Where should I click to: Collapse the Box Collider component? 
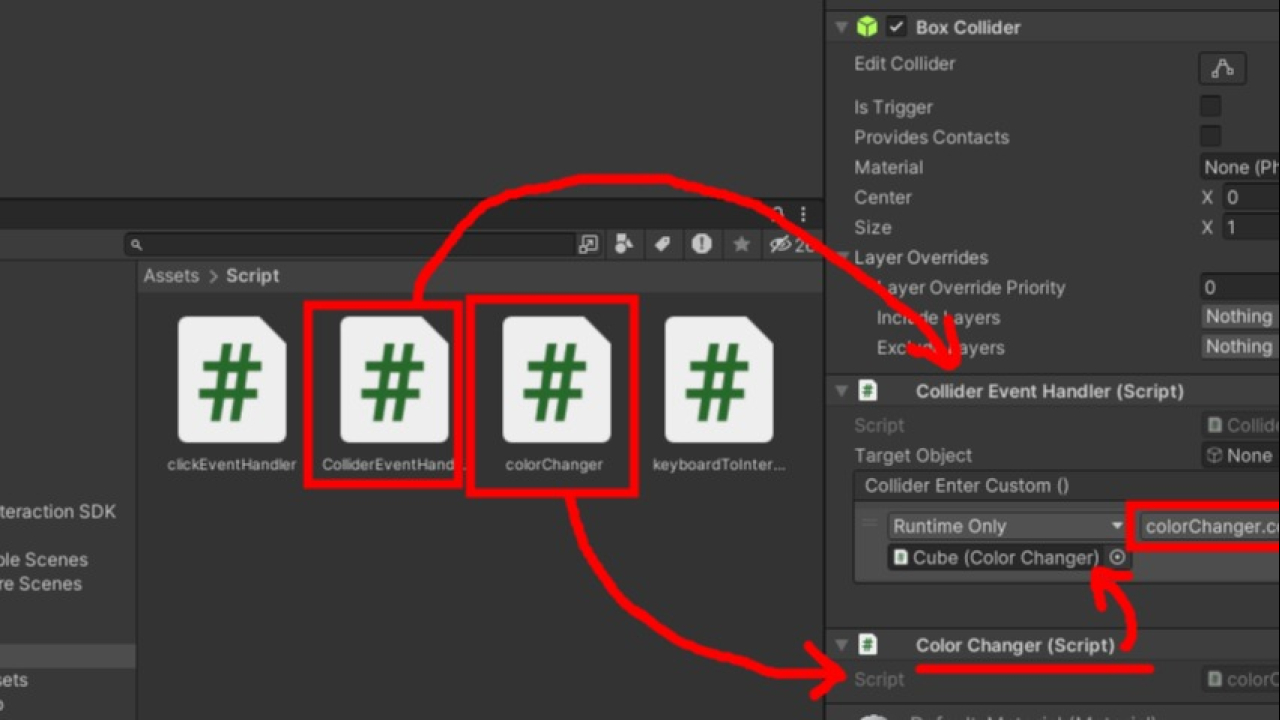tap(841, 27)
